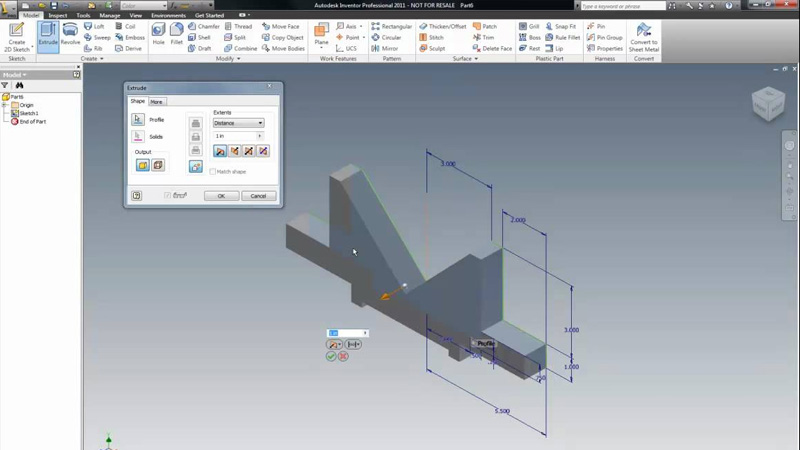Screen dimensions: 800x450
Task: Click the Profile selector in Extrude dialog
Action: (138, 119)
